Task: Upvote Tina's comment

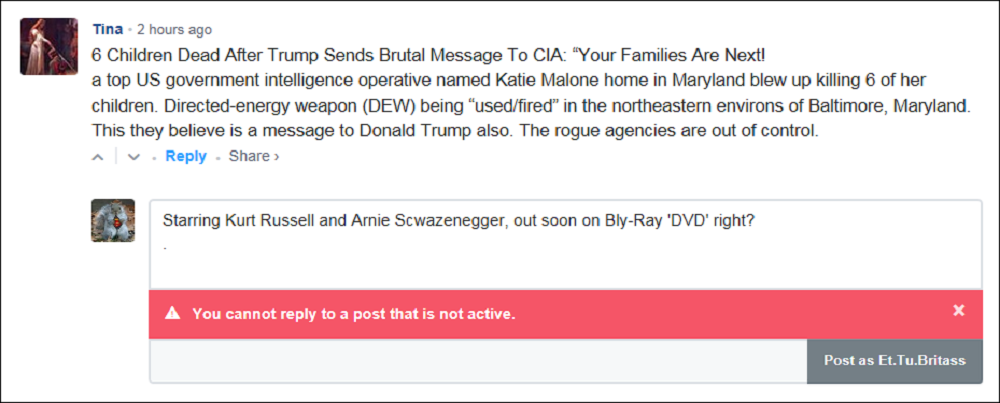Action: (98, 157)
